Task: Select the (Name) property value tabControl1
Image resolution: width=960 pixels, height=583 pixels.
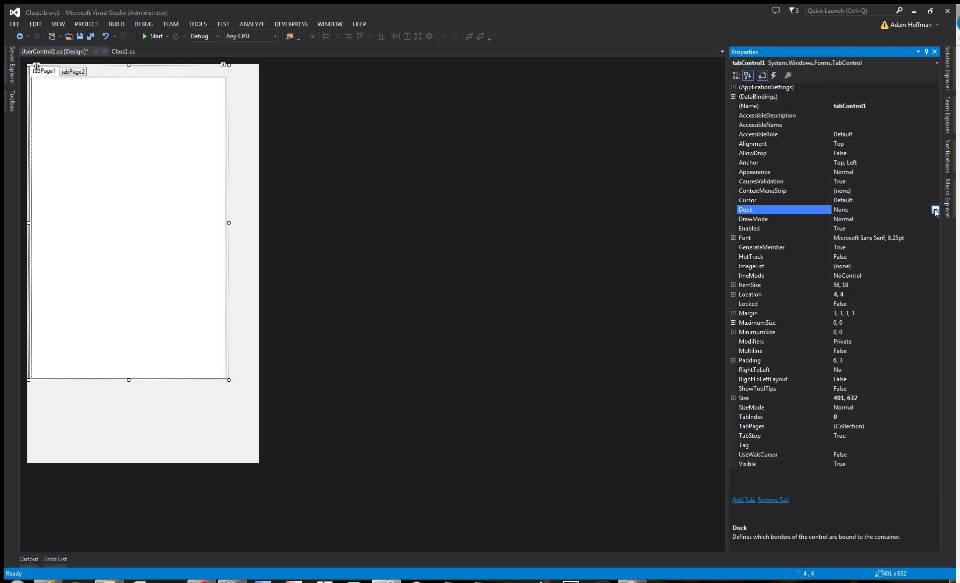Action: (849, 106)
